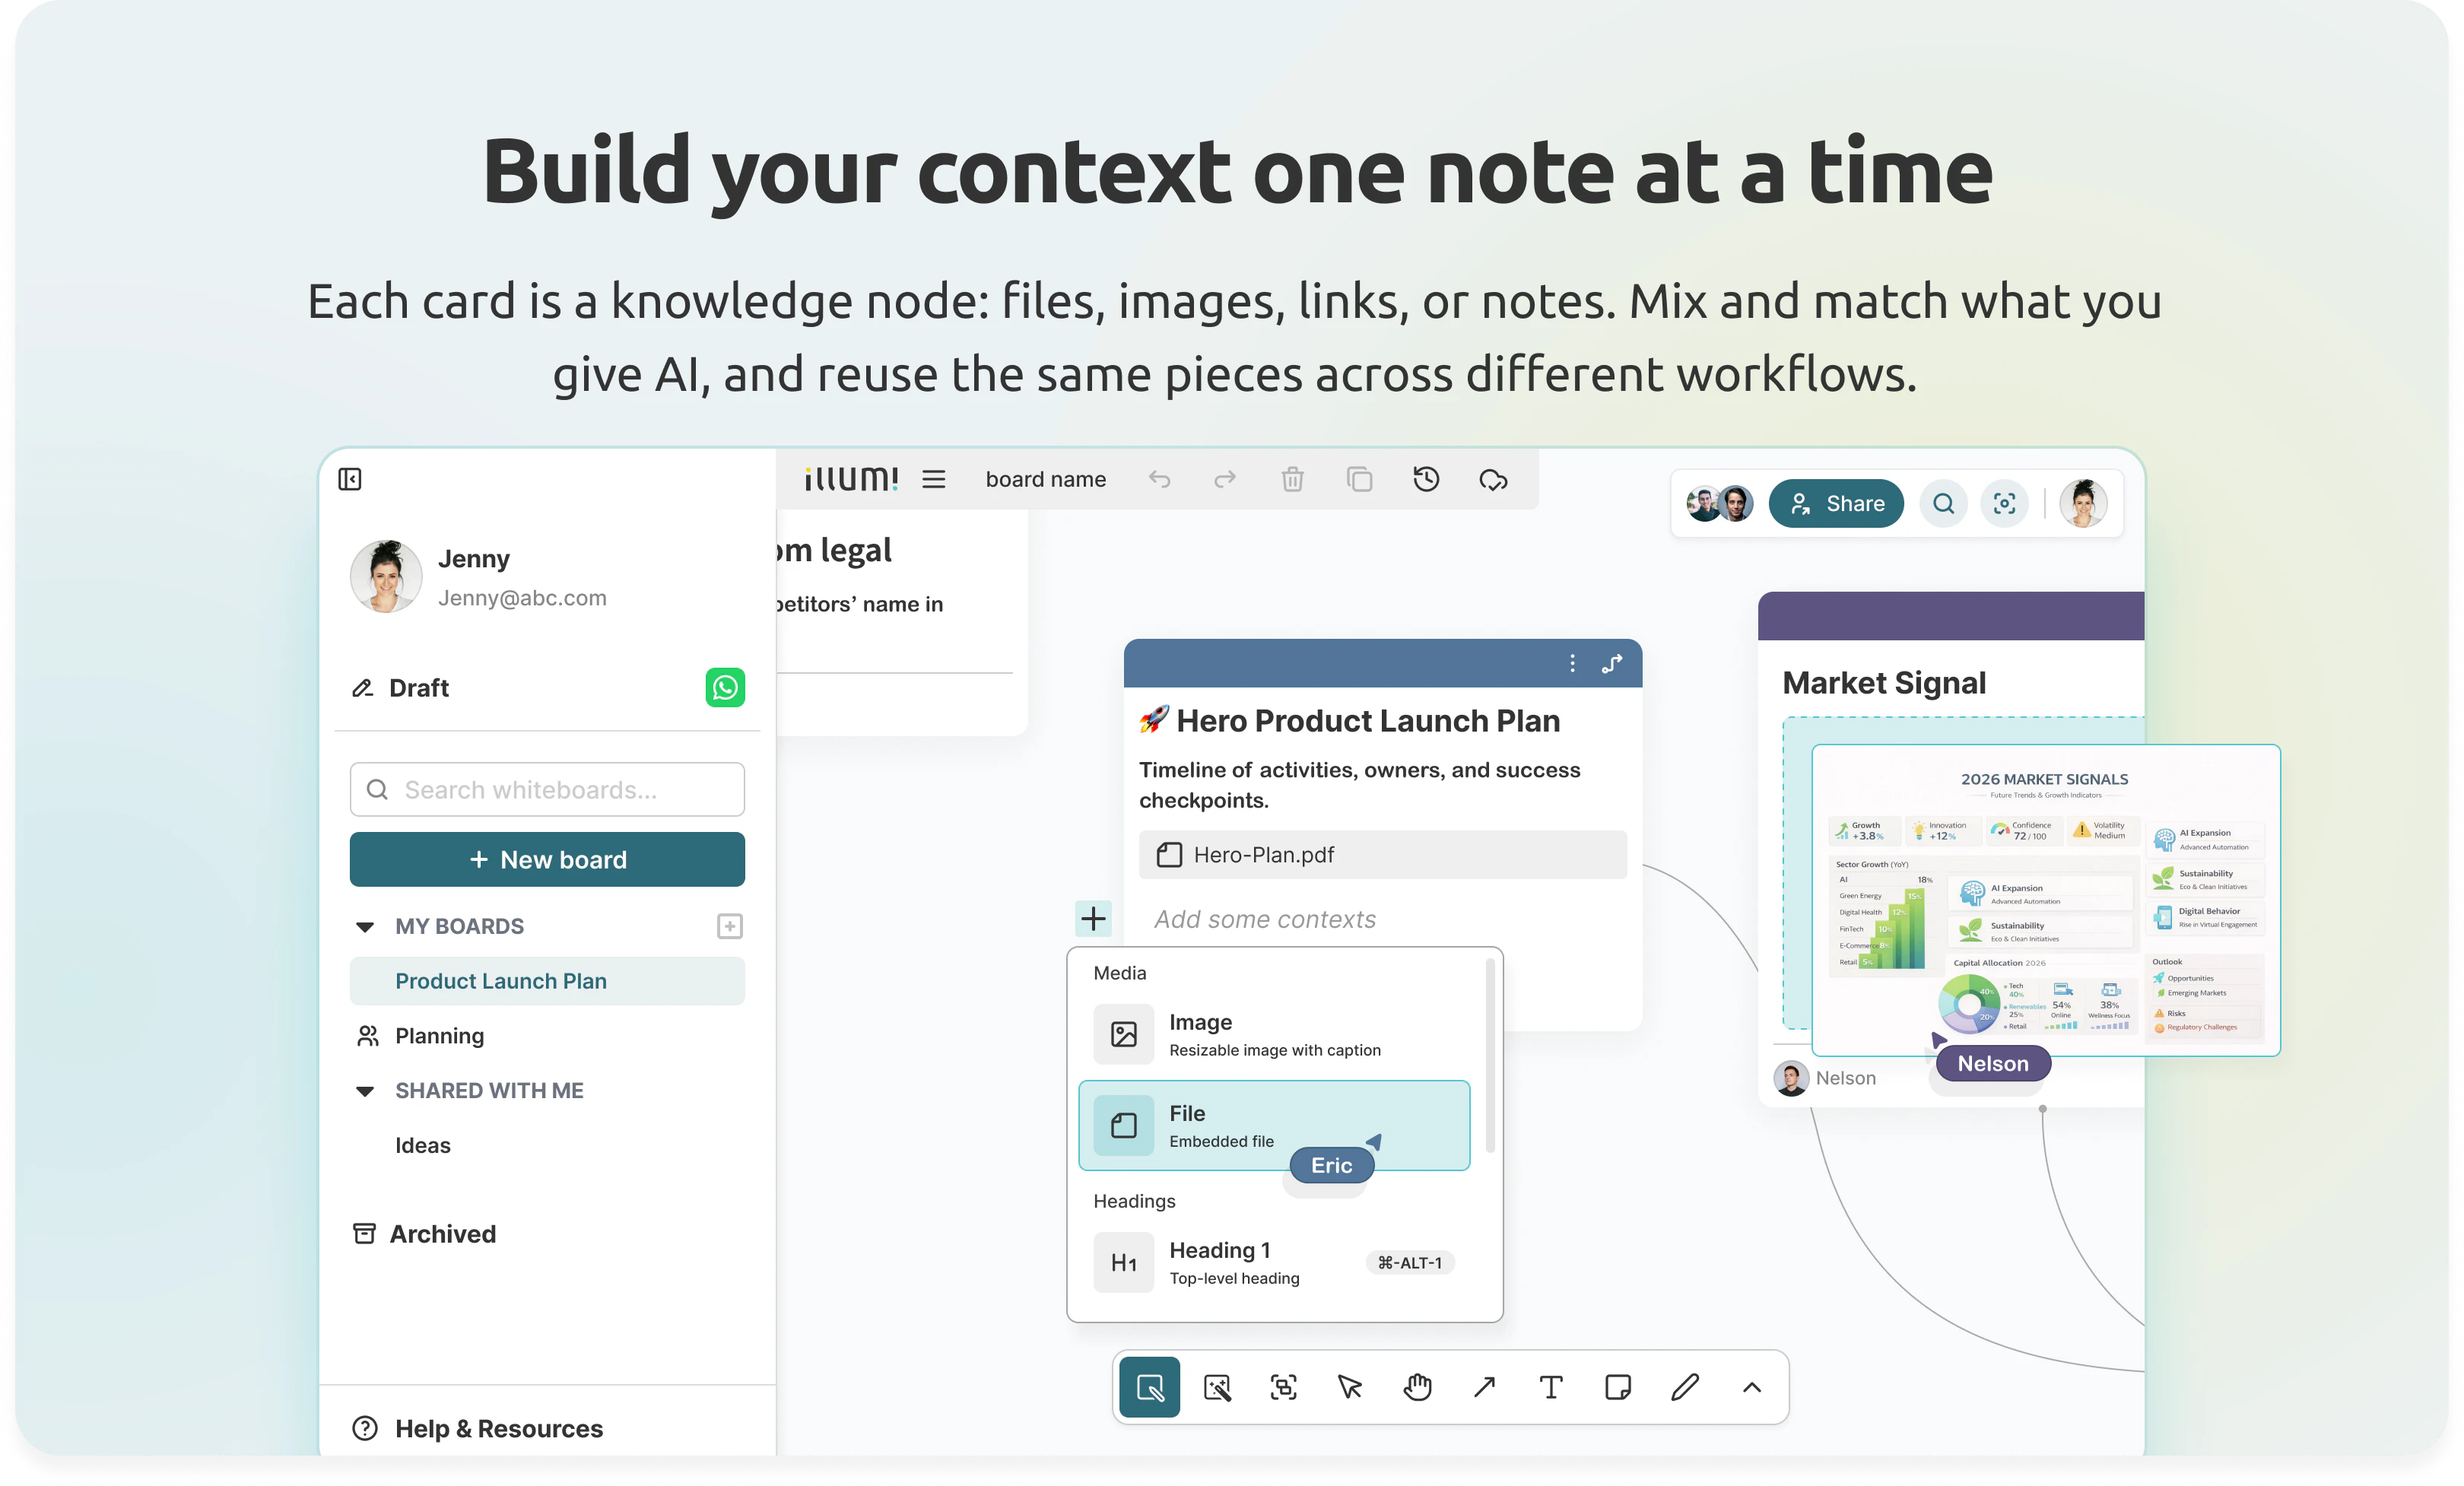Expand the bottom toolbar chevron up

(x=1752, y=1387)
